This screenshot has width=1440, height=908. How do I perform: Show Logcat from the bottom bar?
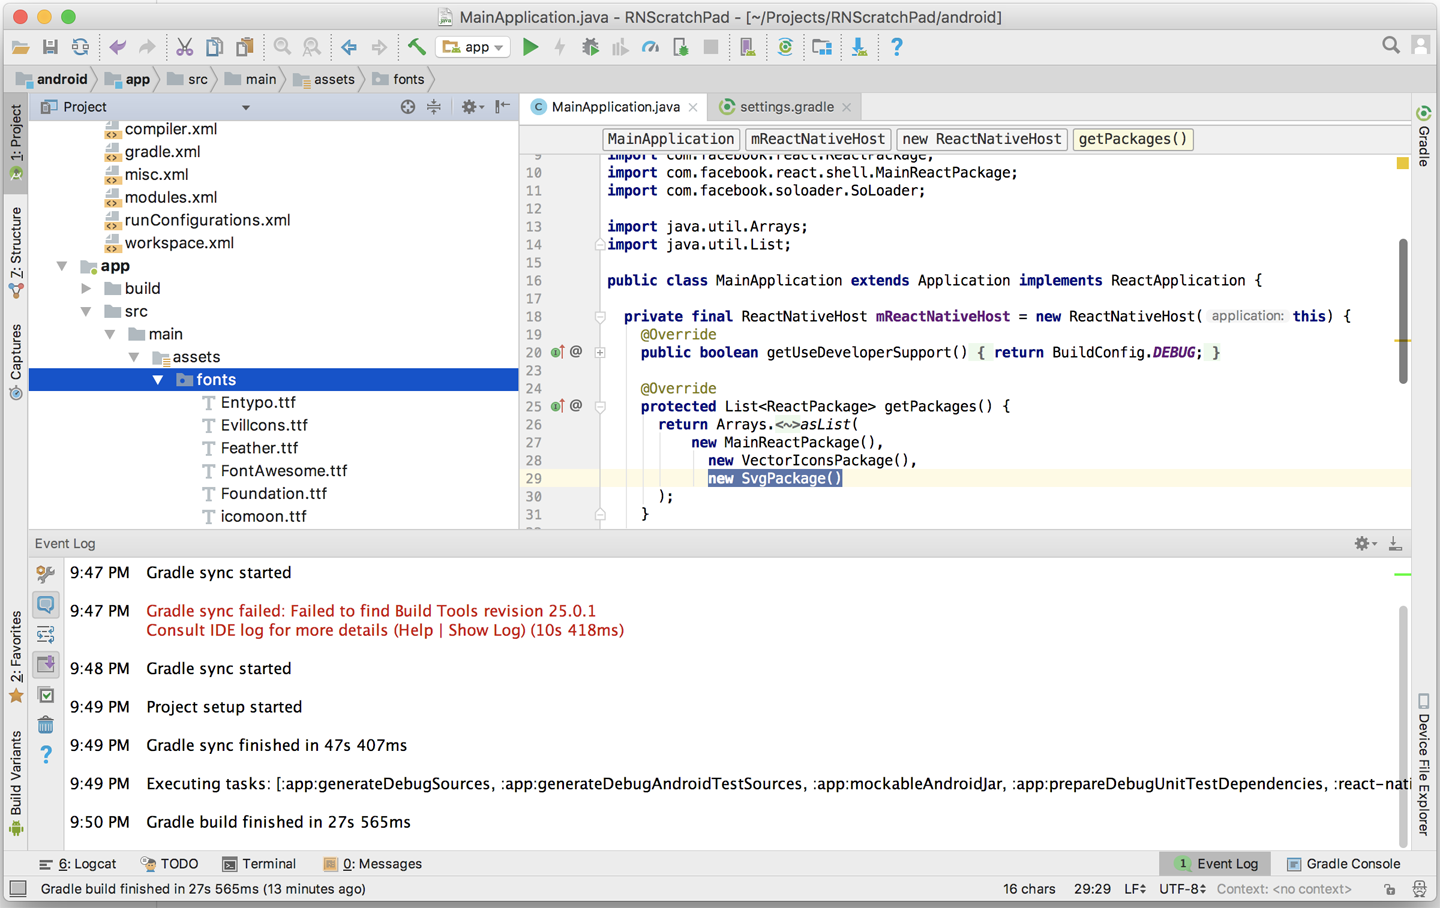pos(90,863)
